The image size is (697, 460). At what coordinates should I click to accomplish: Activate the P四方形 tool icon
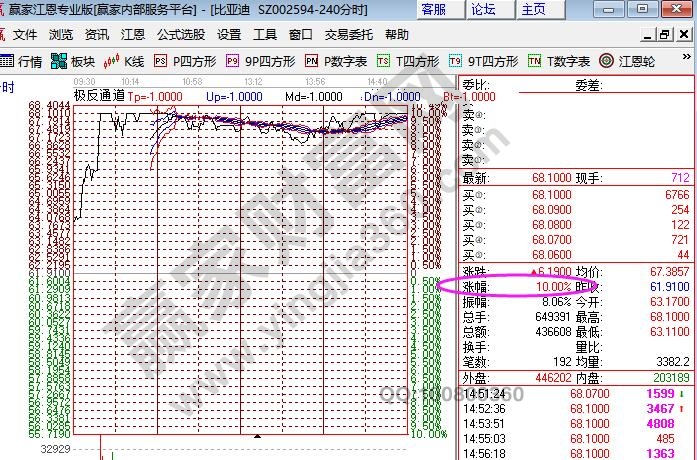click(x=181, y=61)
